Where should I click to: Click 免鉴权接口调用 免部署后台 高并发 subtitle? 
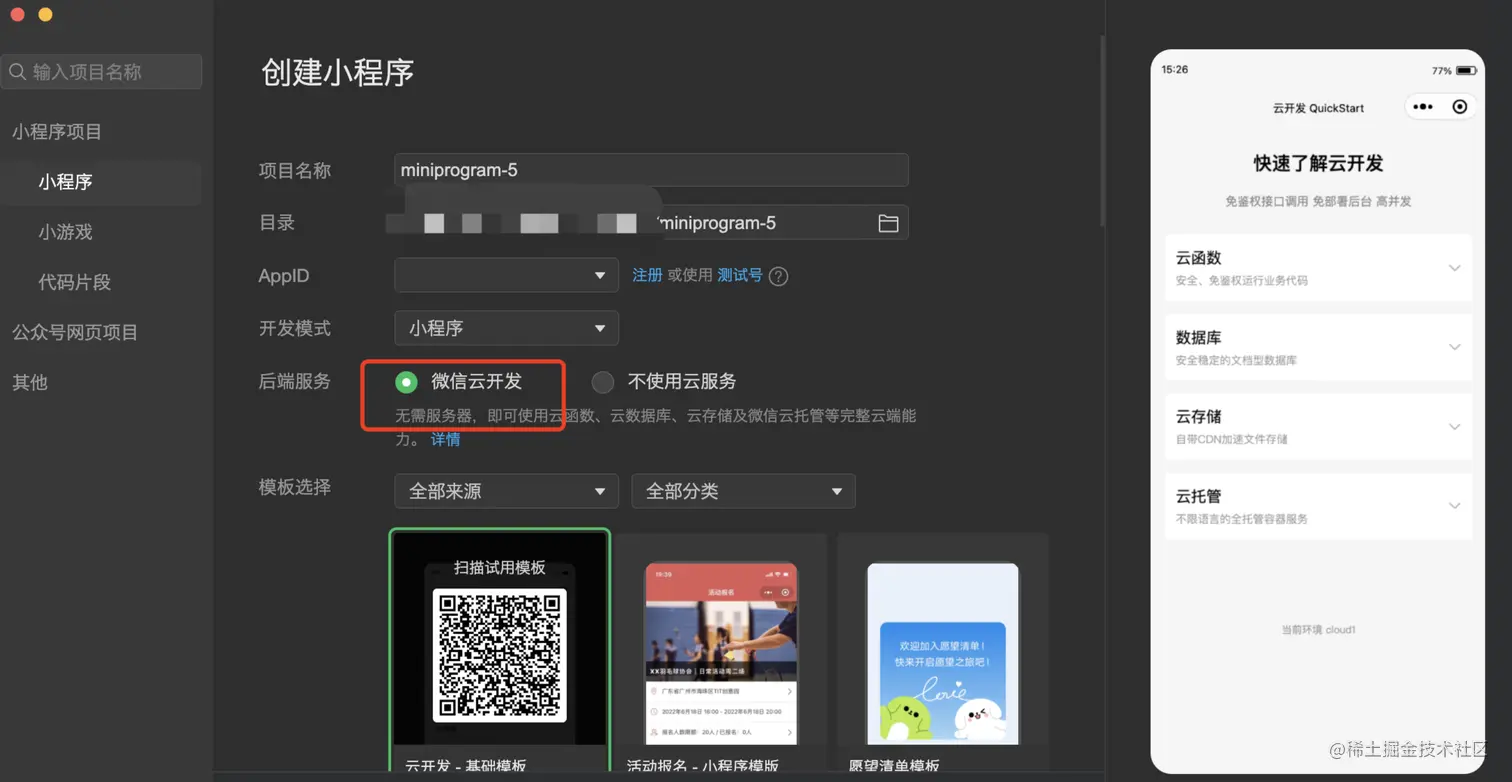pyautogui.click(x=1318, y=201)
